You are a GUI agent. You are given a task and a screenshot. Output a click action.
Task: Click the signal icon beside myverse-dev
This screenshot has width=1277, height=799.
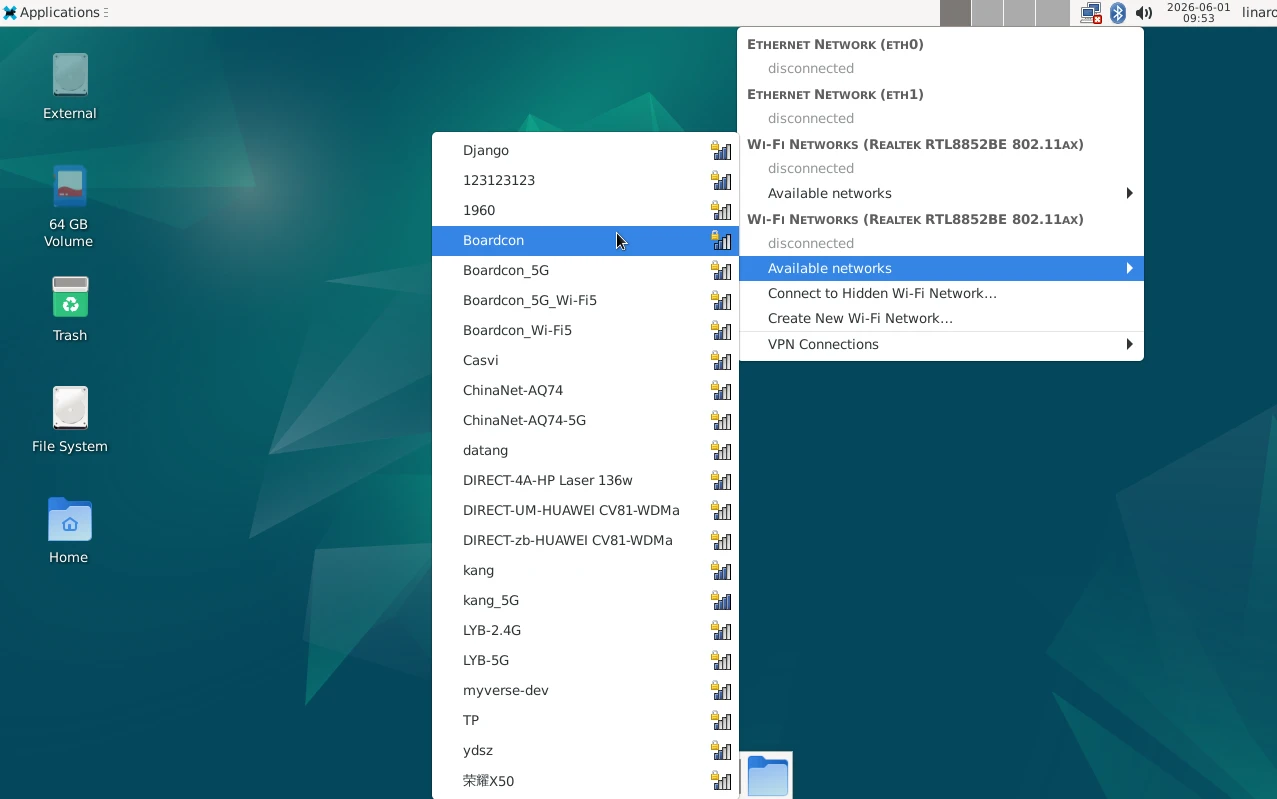721,690
